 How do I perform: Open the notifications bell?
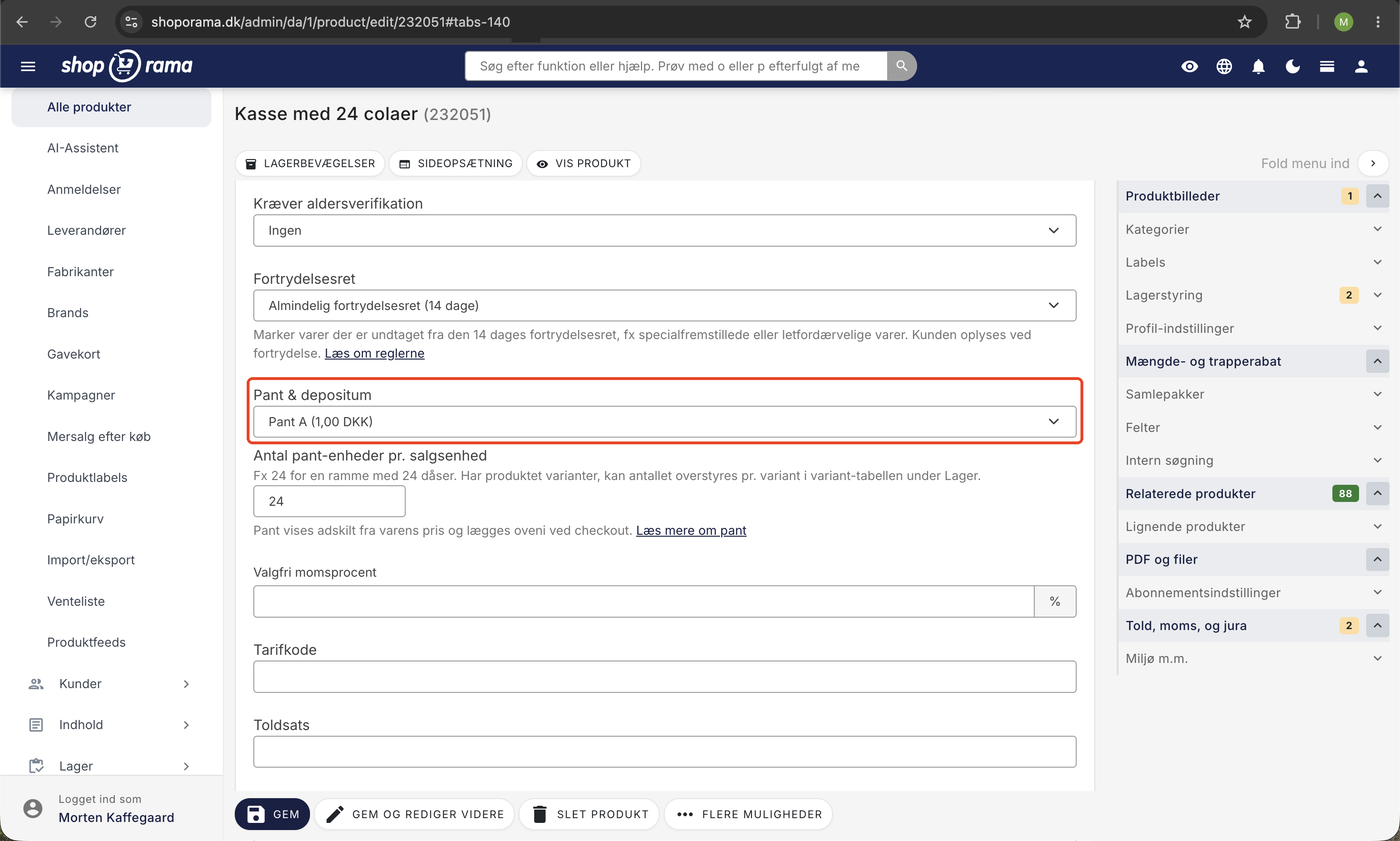point(1259,66)
